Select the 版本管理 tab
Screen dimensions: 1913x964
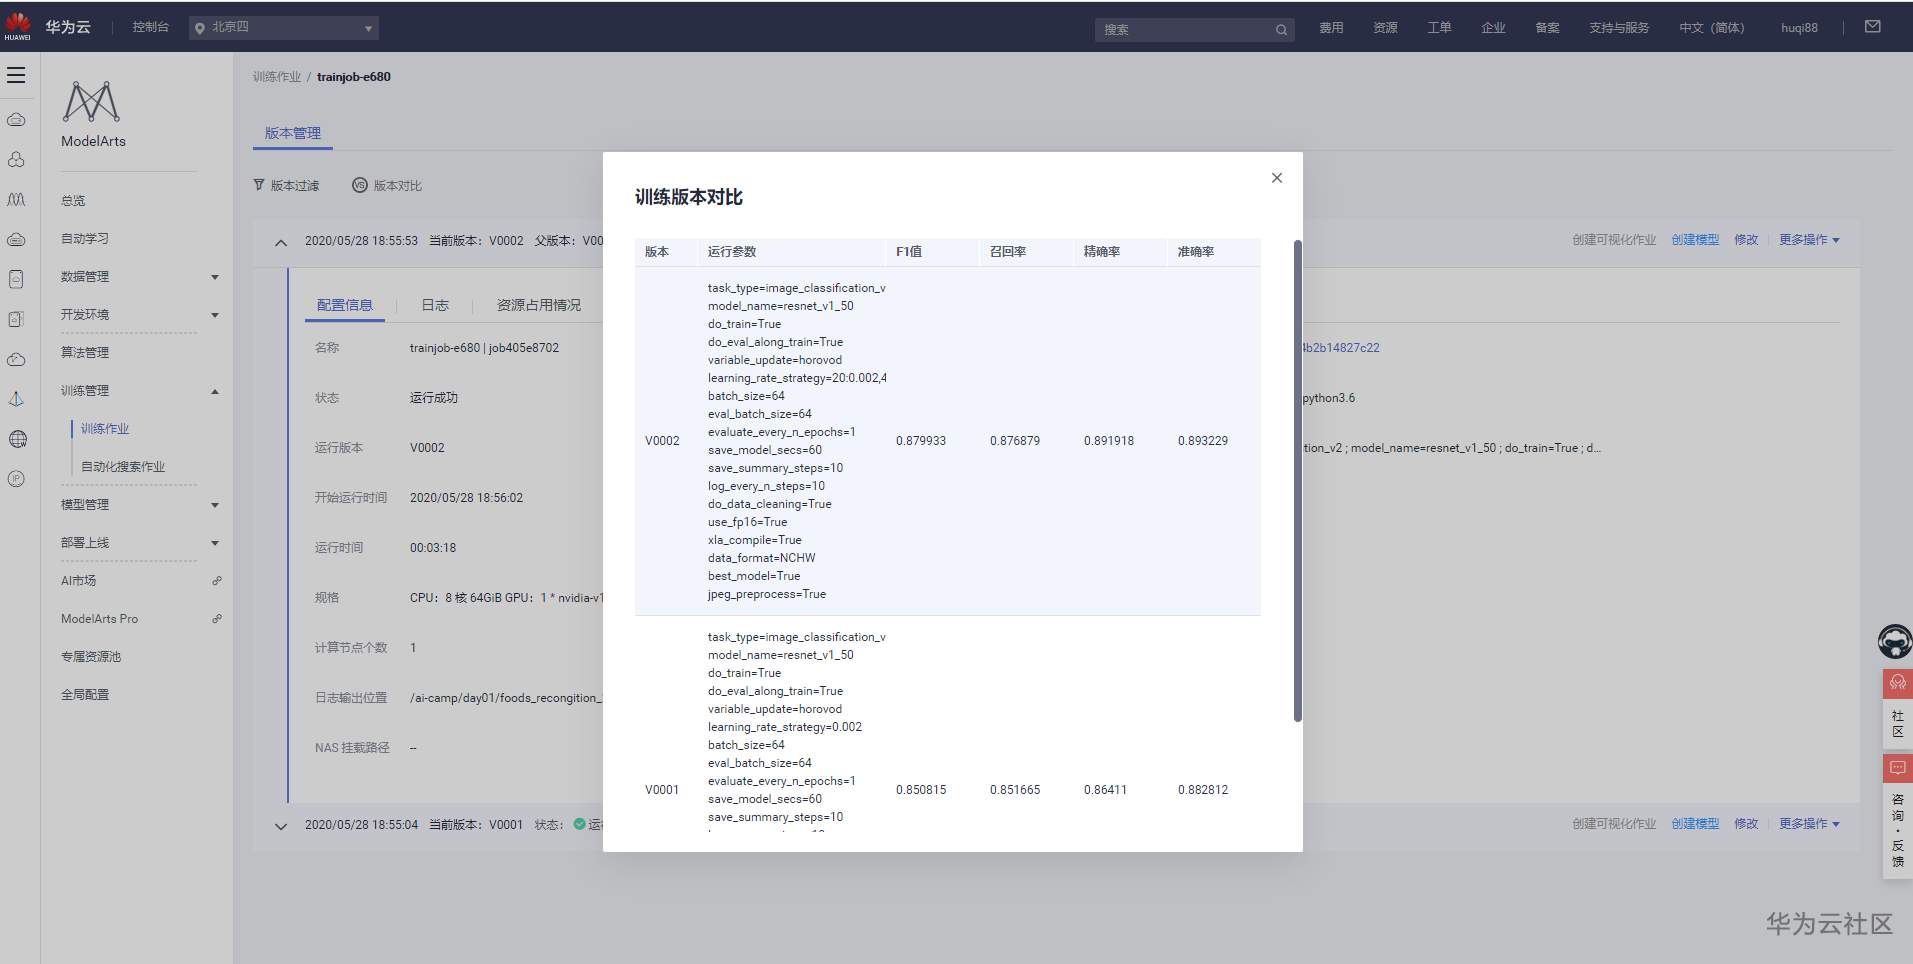pyautogui.click(x=292, y=133)
